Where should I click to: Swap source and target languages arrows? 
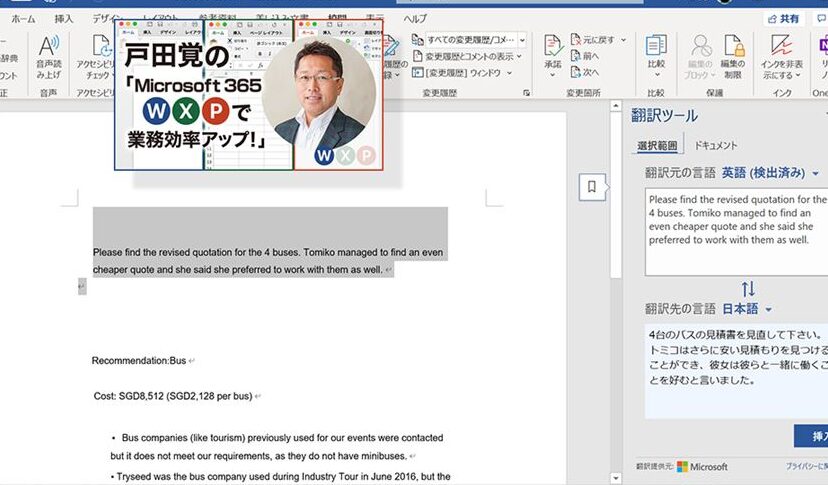coord(748,289)
